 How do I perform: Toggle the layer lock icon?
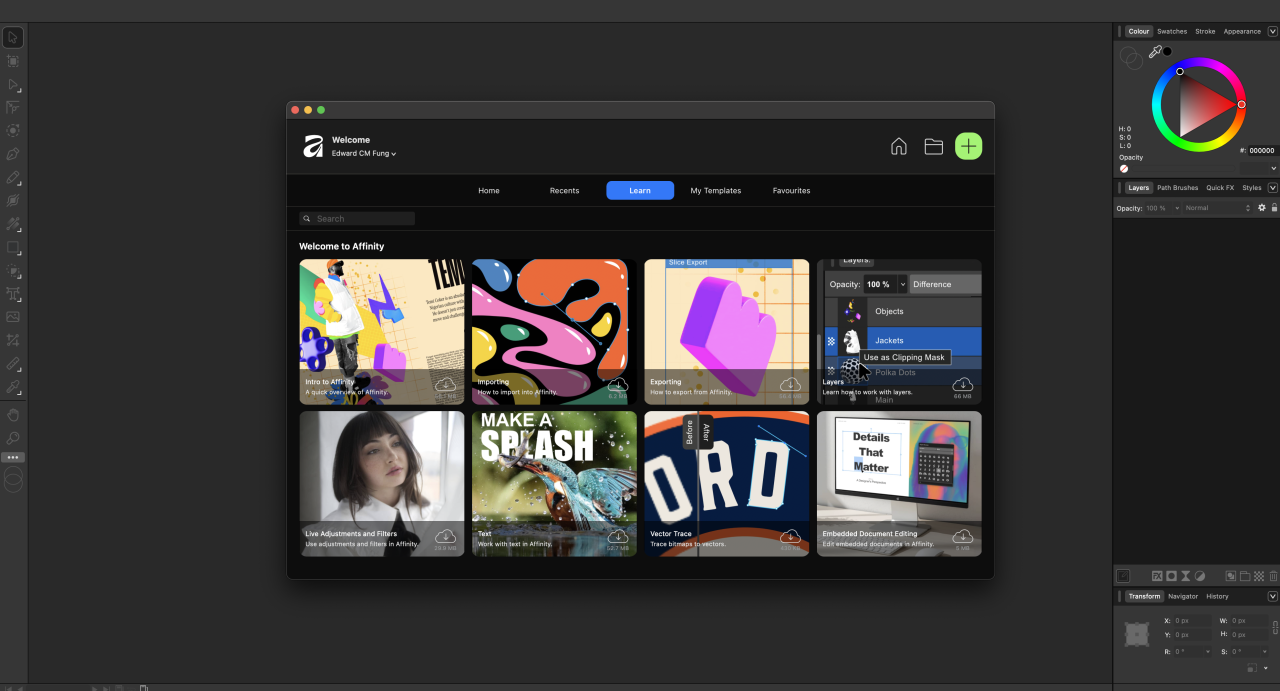pos(1274,208)
